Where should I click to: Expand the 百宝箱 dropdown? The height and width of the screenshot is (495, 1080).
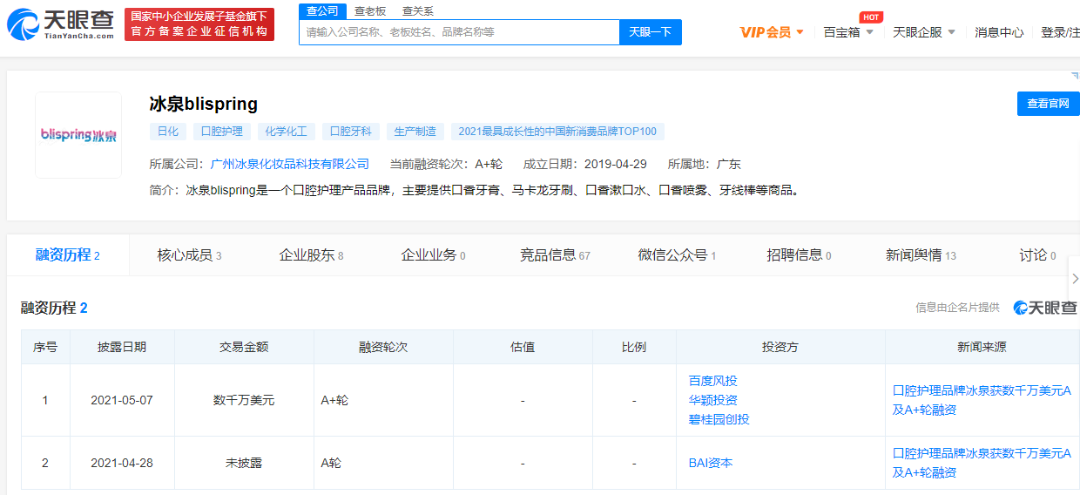pyautogui.click(x=848, y=32)
